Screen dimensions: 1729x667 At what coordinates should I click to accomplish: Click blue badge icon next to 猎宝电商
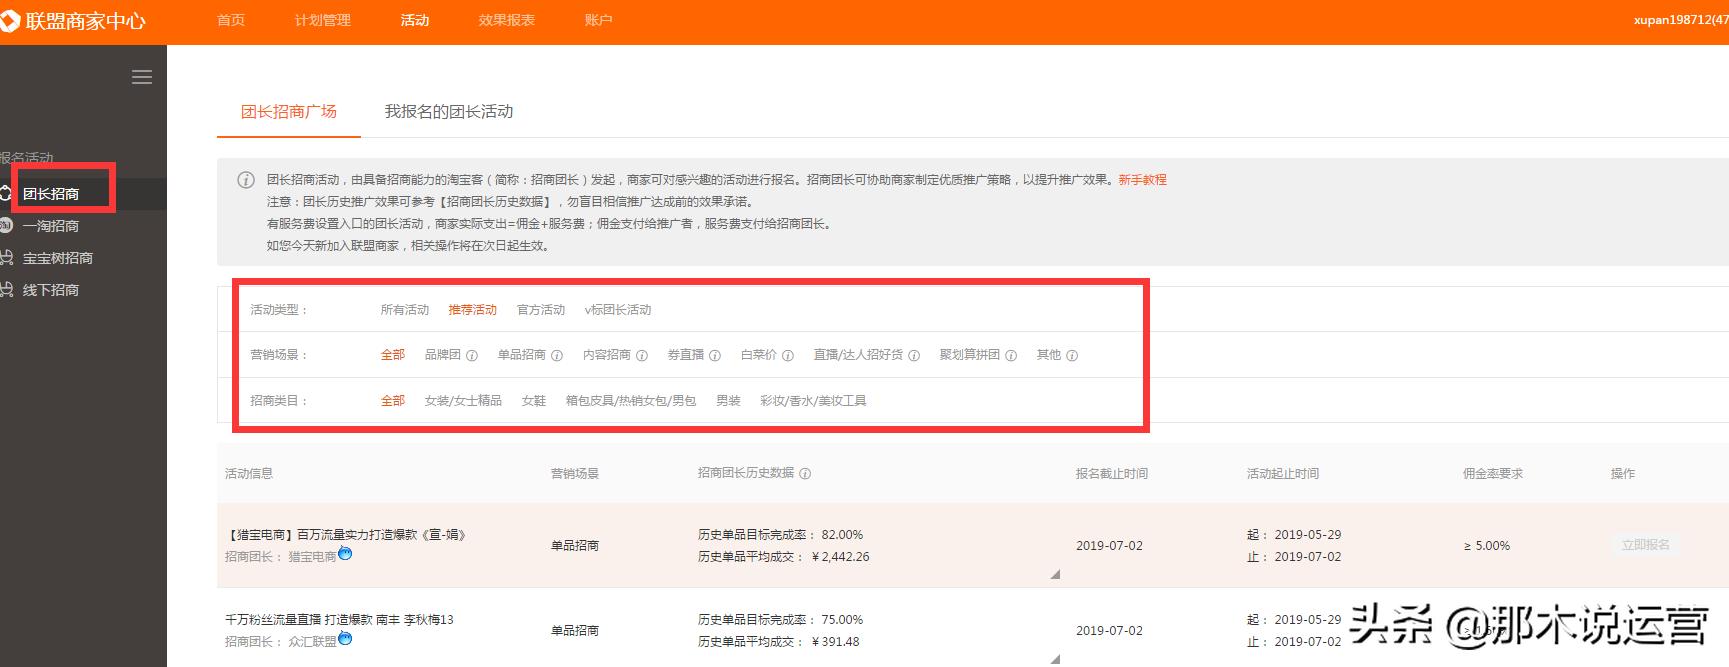[345, 553]
